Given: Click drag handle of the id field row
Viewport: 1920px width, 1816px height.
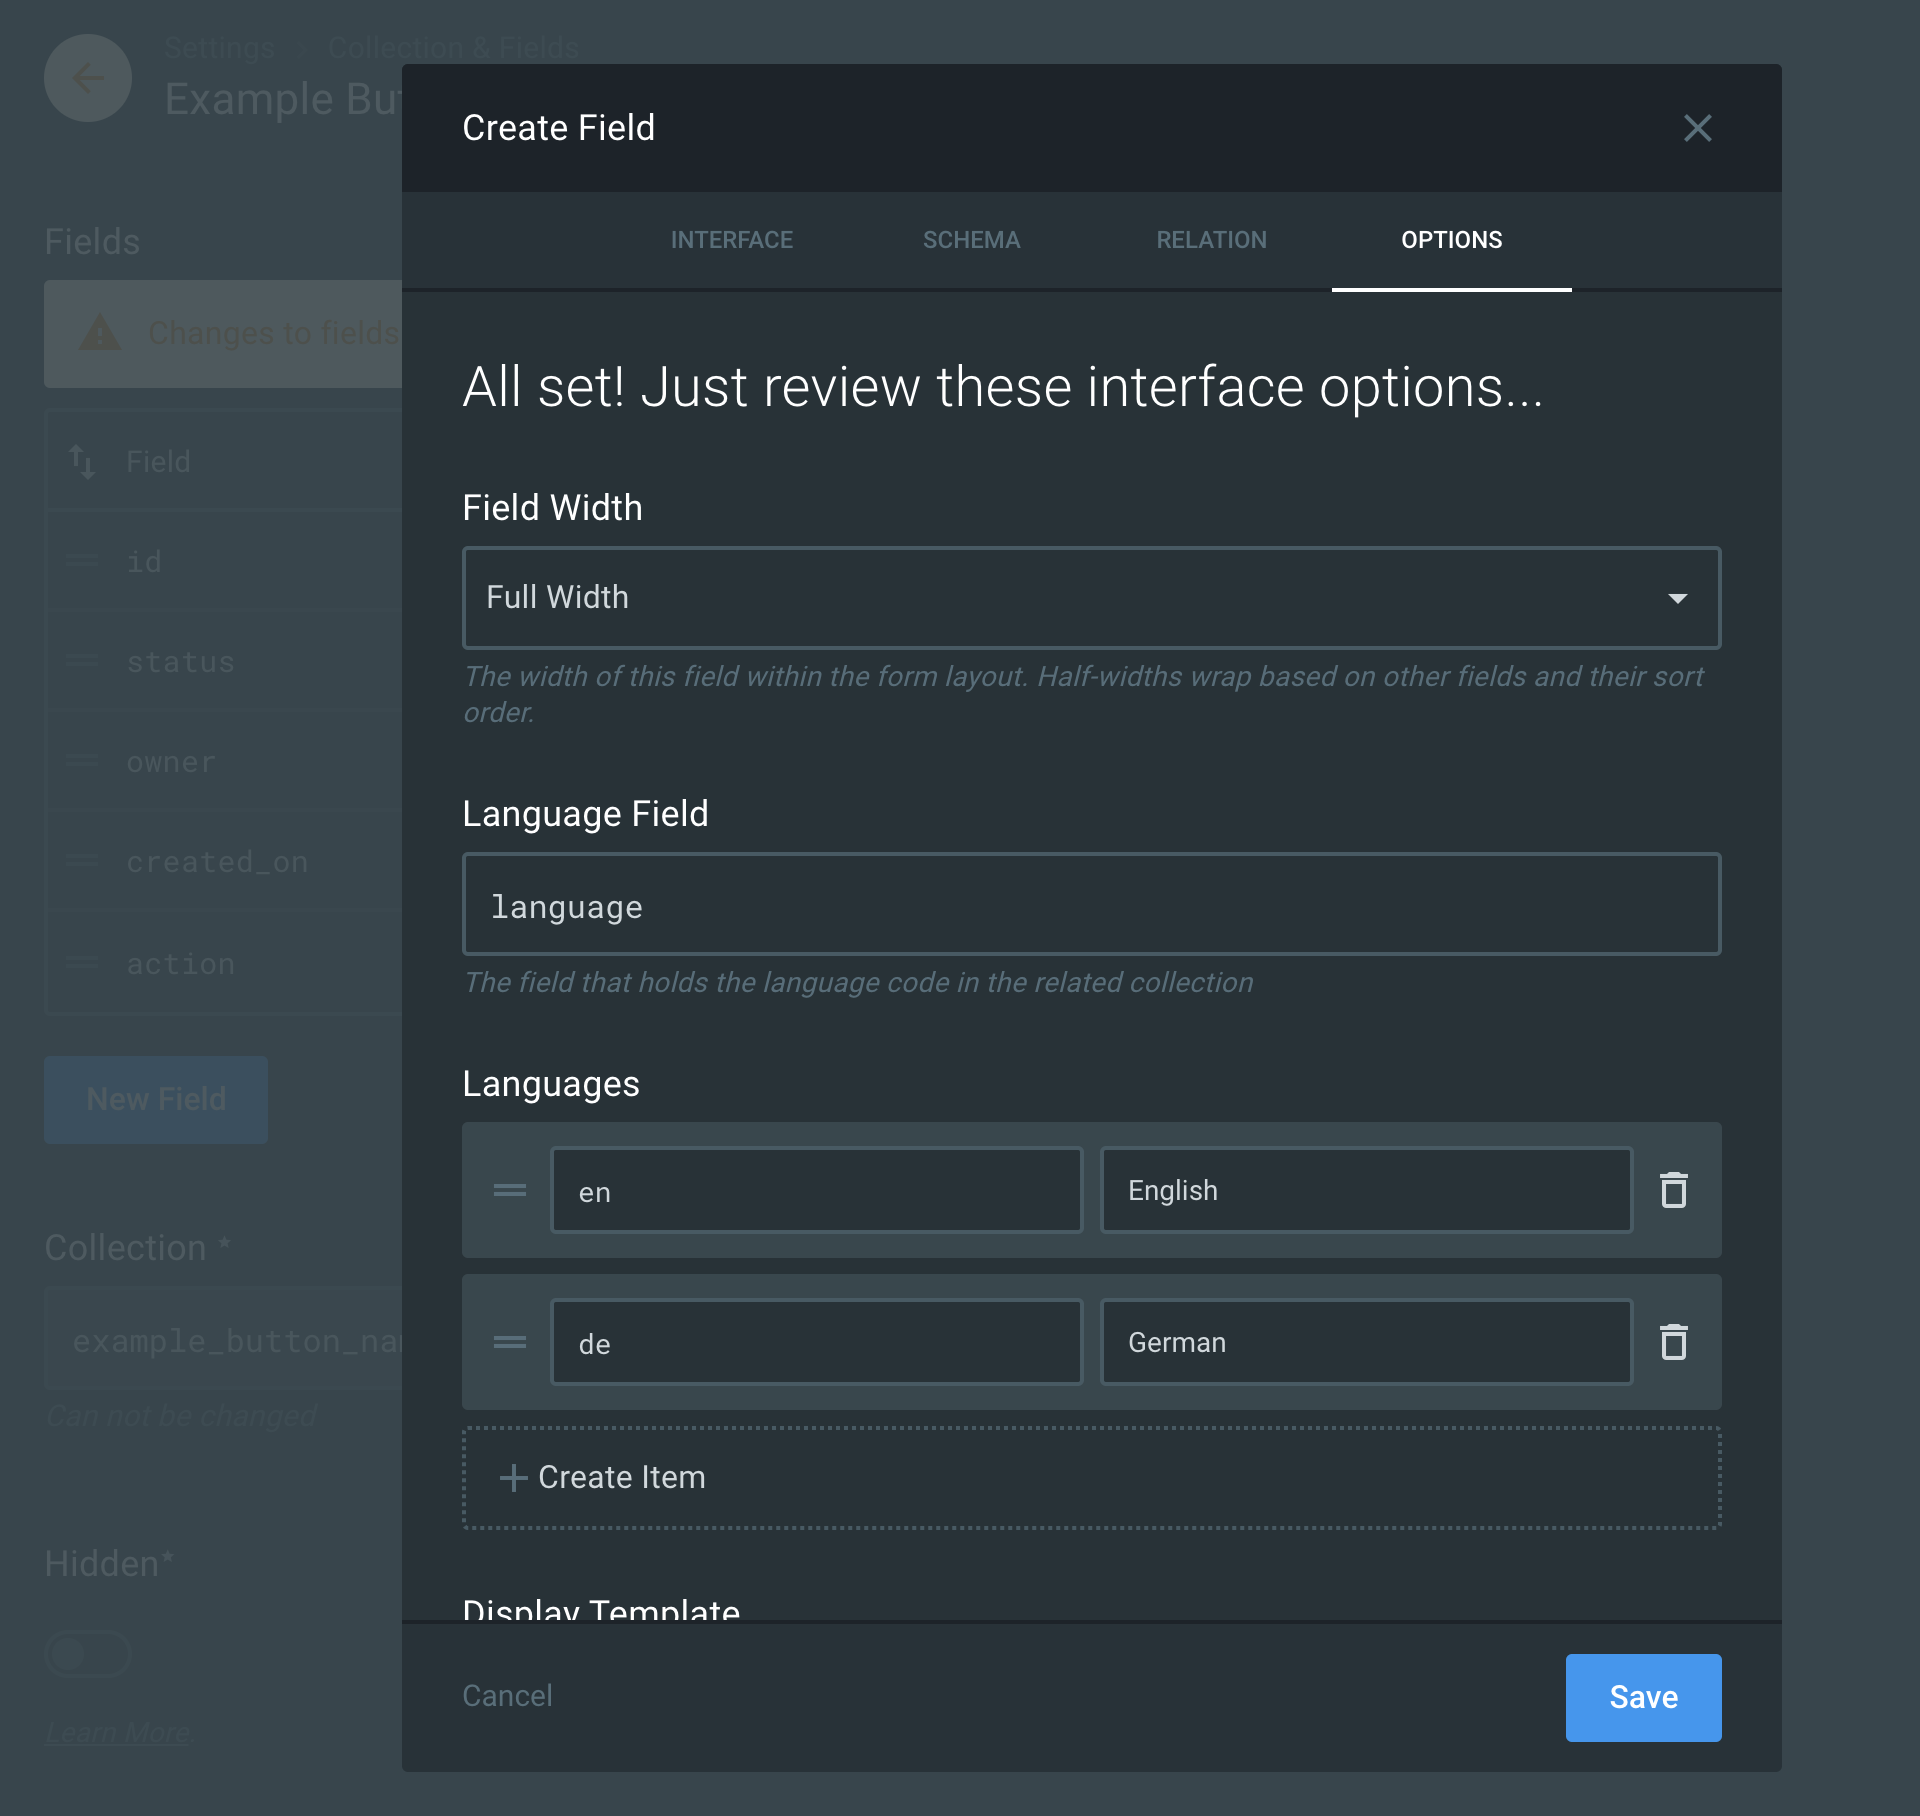Looking at the screenshot, I should tap(82, 561).
